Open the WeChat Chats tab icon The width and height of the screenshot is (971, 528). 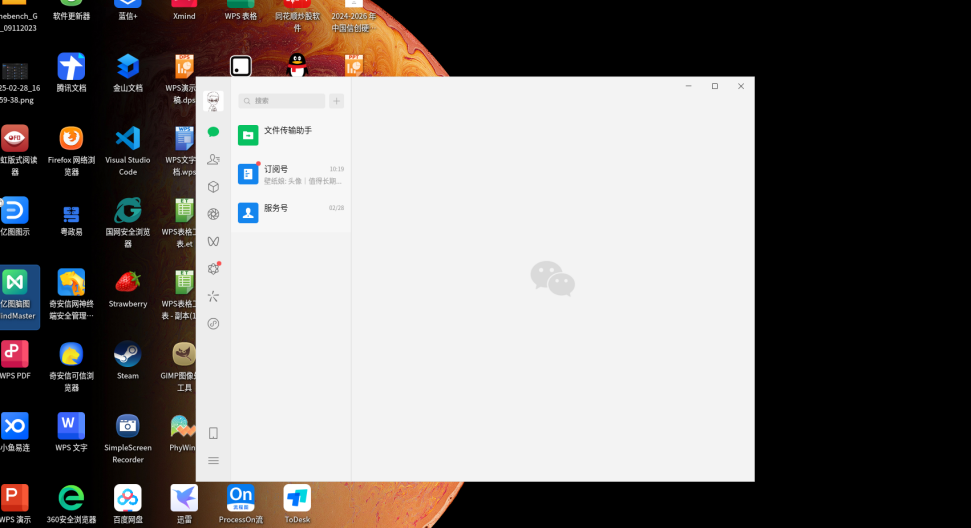coord(213,132)
